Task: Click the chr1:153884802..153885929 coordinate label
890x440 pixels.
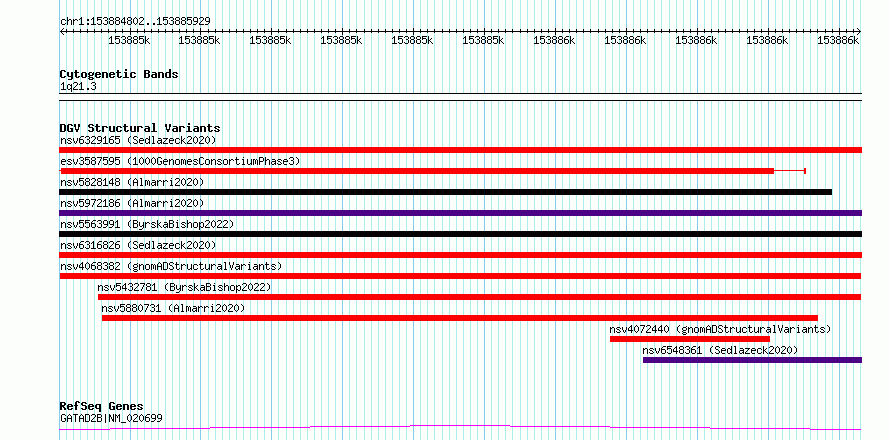Action: click(x=135, y=21)
